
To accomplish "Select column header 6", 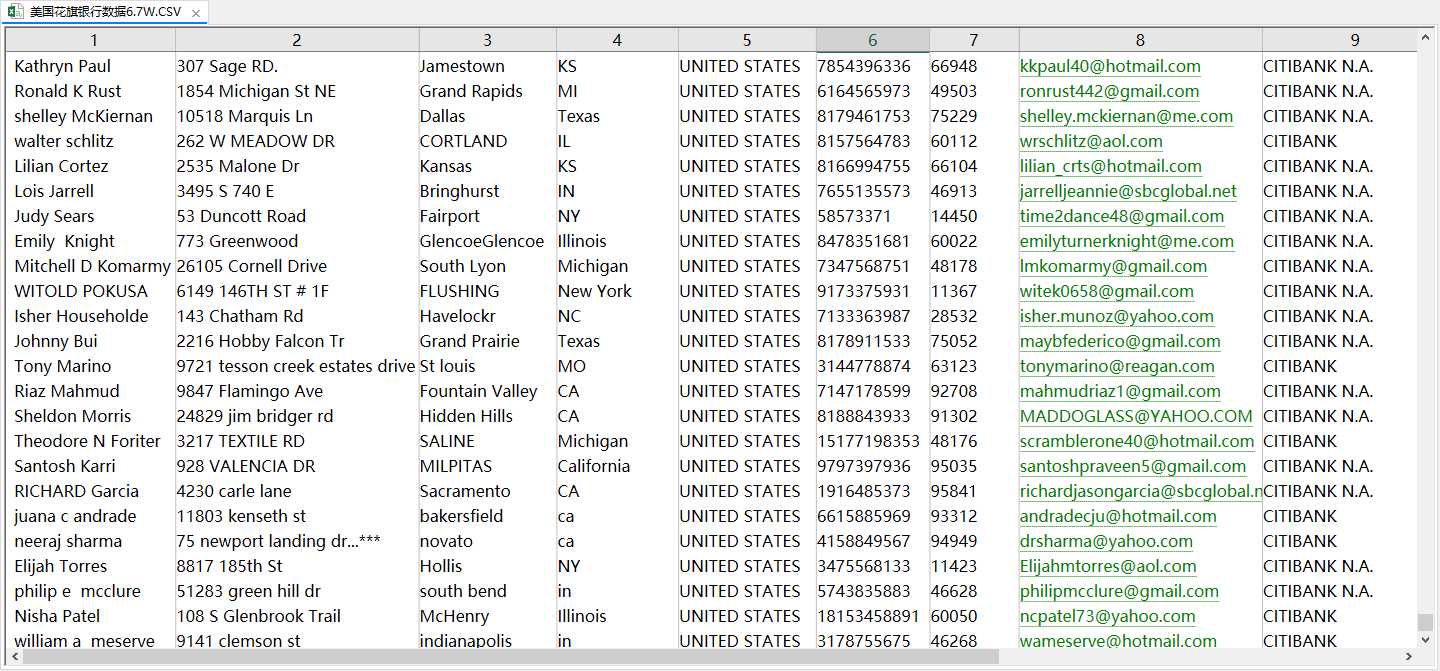I will coord(873,40).
